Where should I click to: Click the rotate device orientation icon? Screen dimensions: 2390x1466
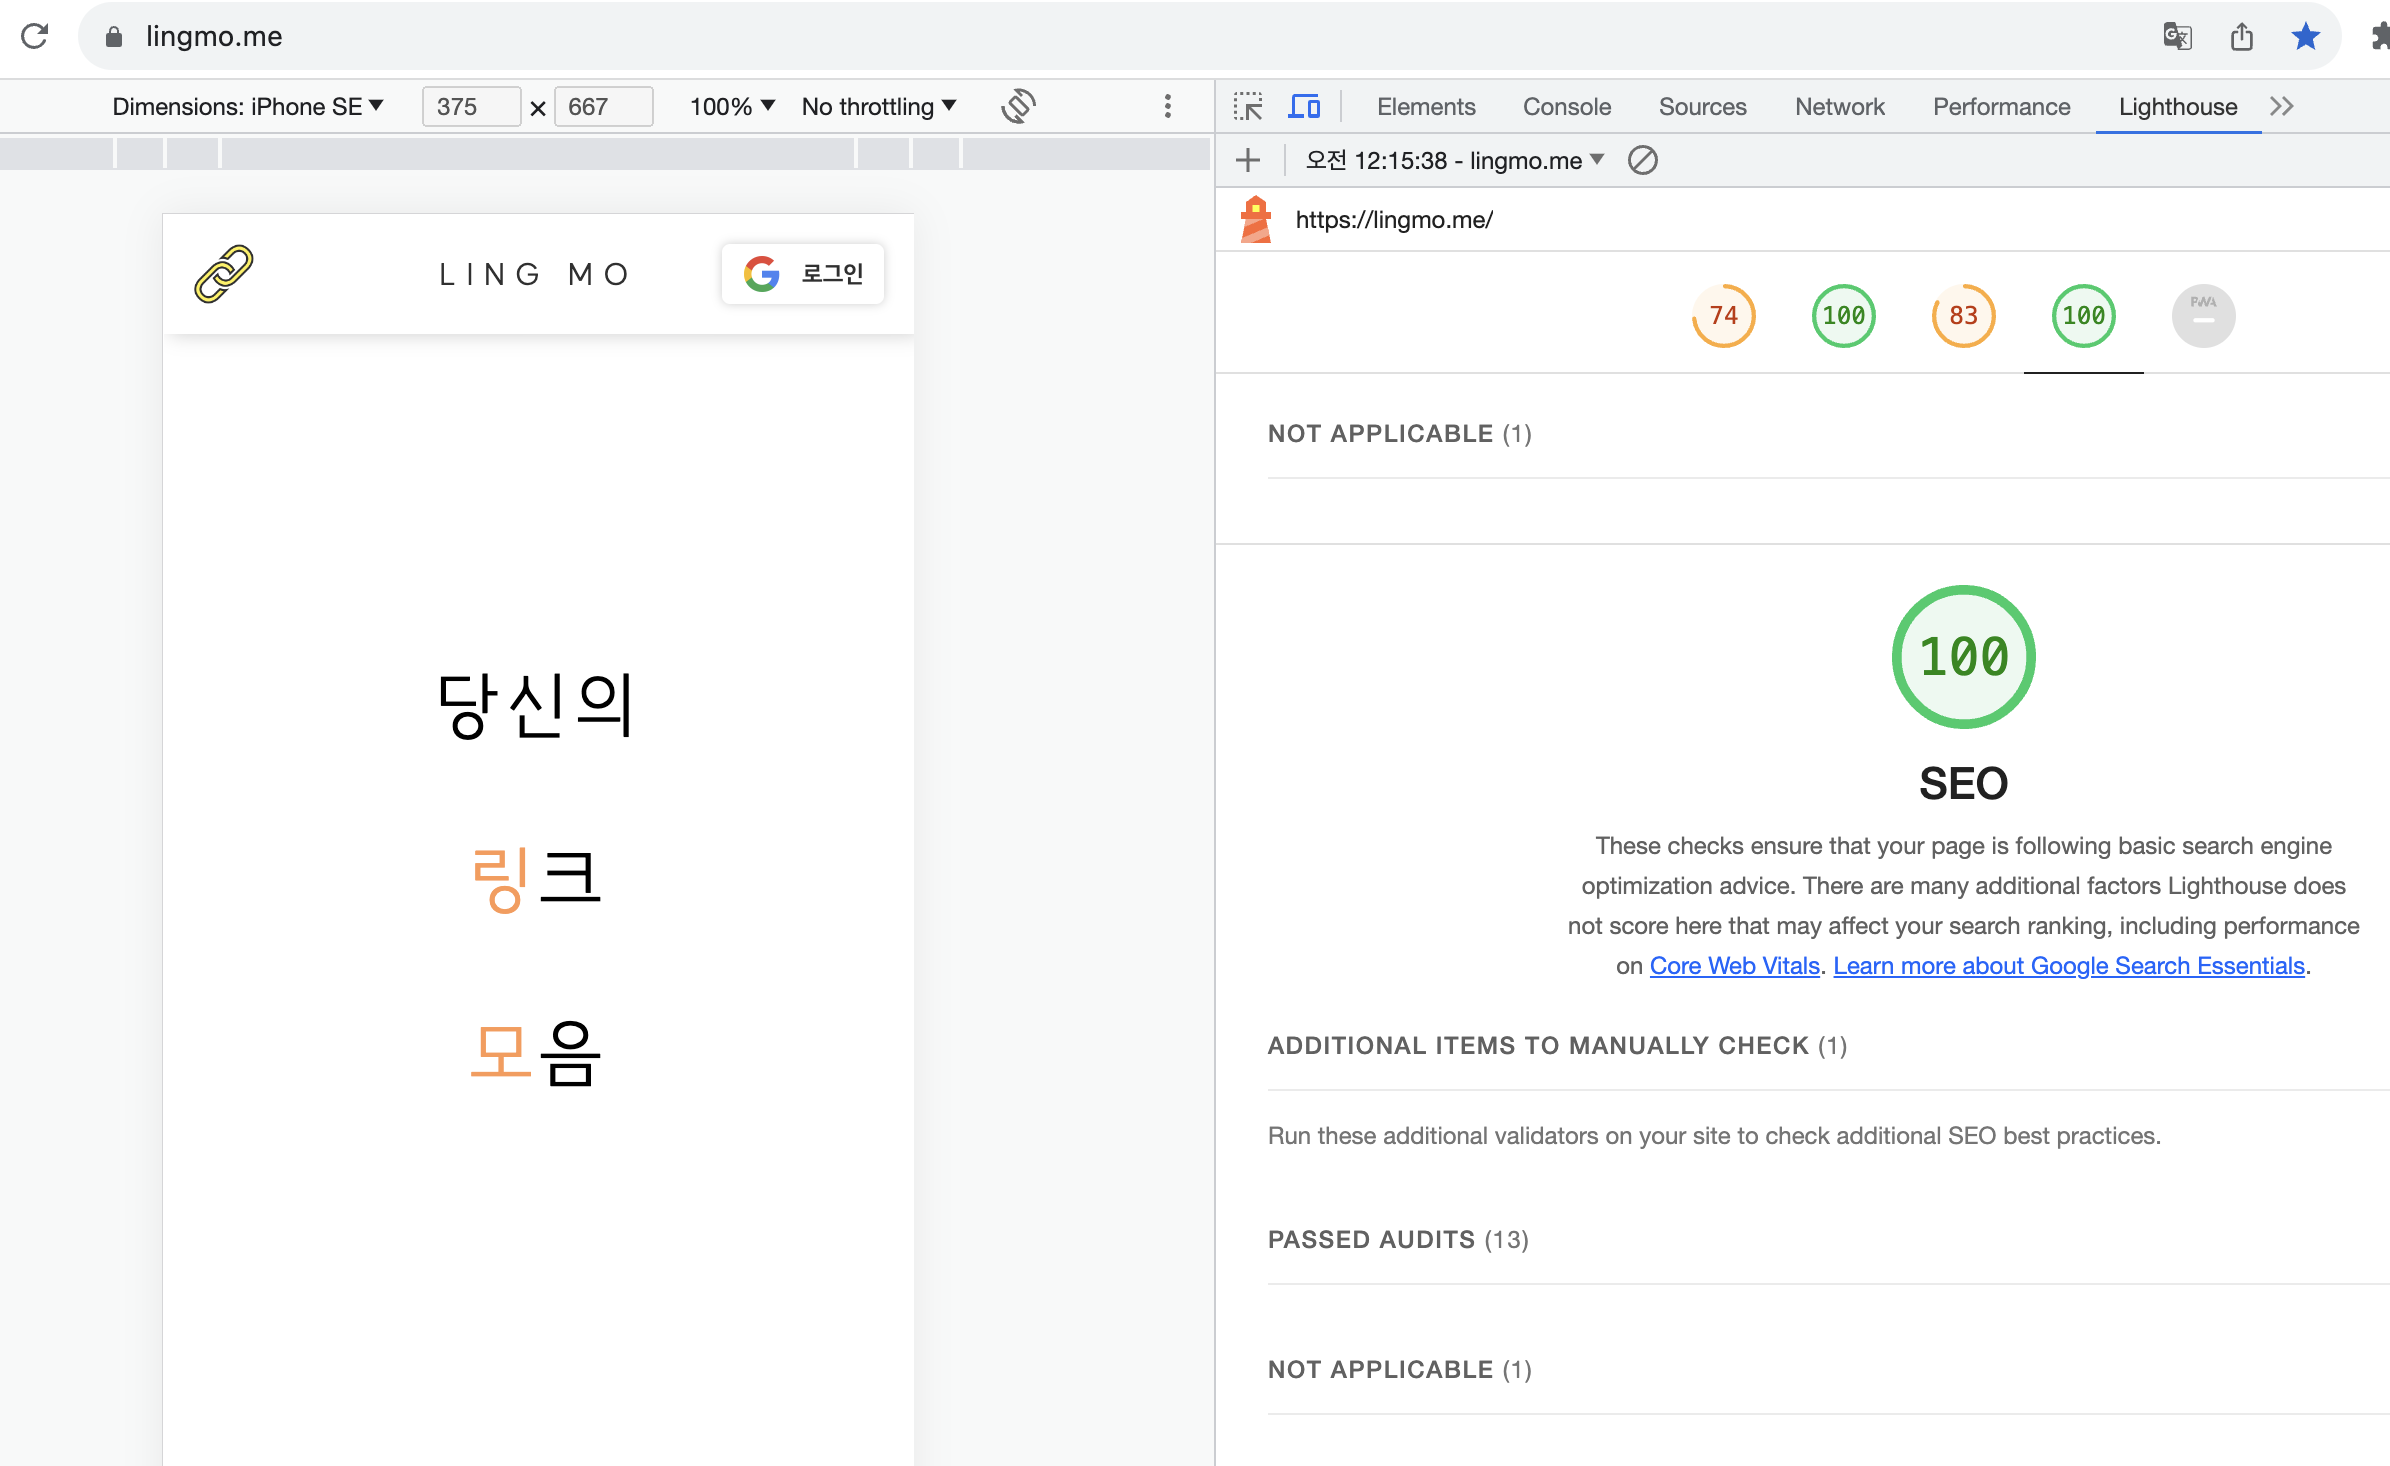click(x=1018, y=106)
